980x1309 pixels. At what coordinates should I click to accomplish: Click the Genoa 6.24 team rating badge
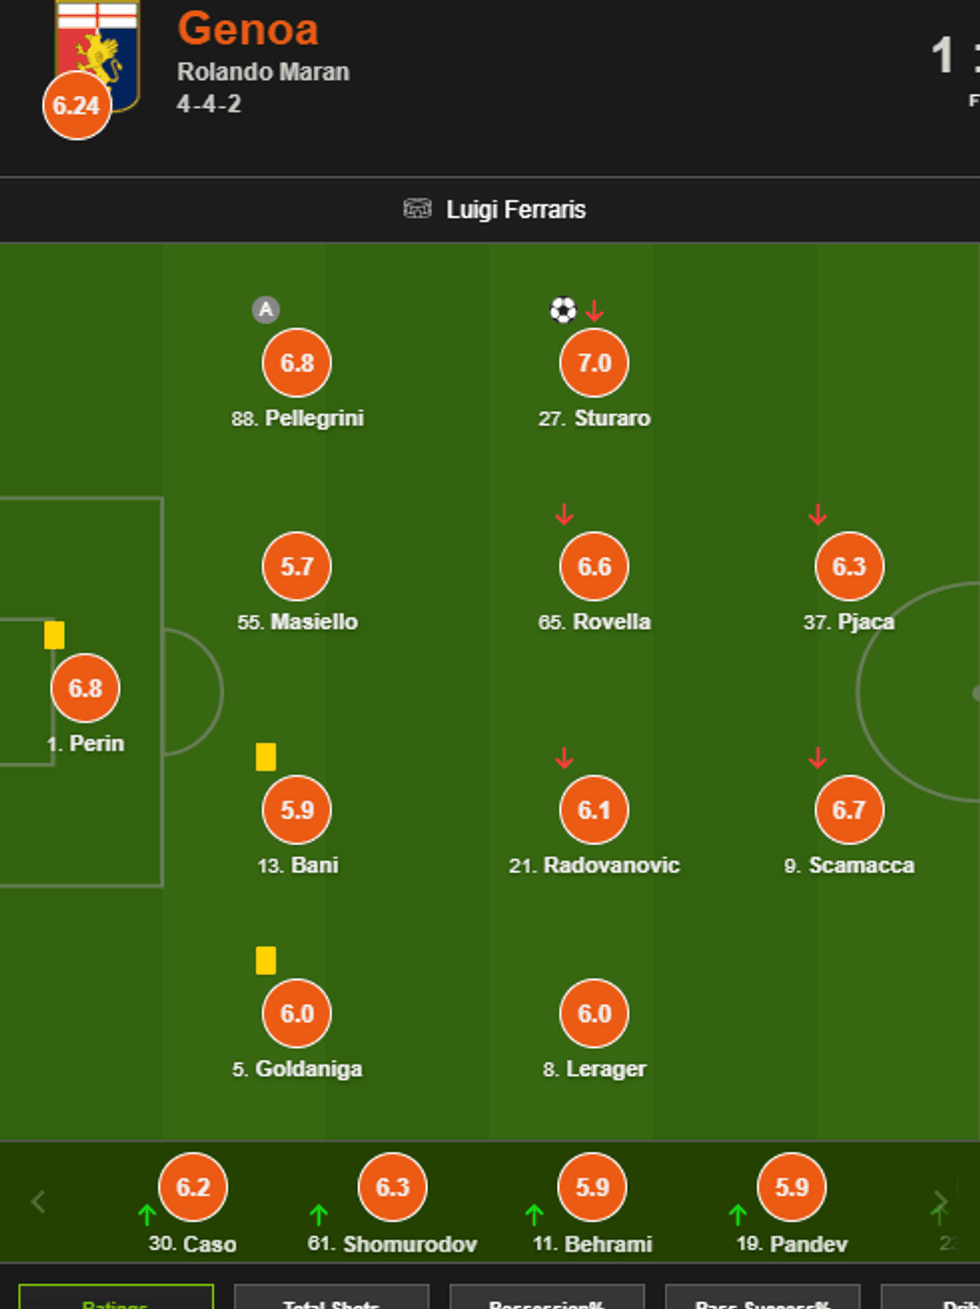[76, 105]
